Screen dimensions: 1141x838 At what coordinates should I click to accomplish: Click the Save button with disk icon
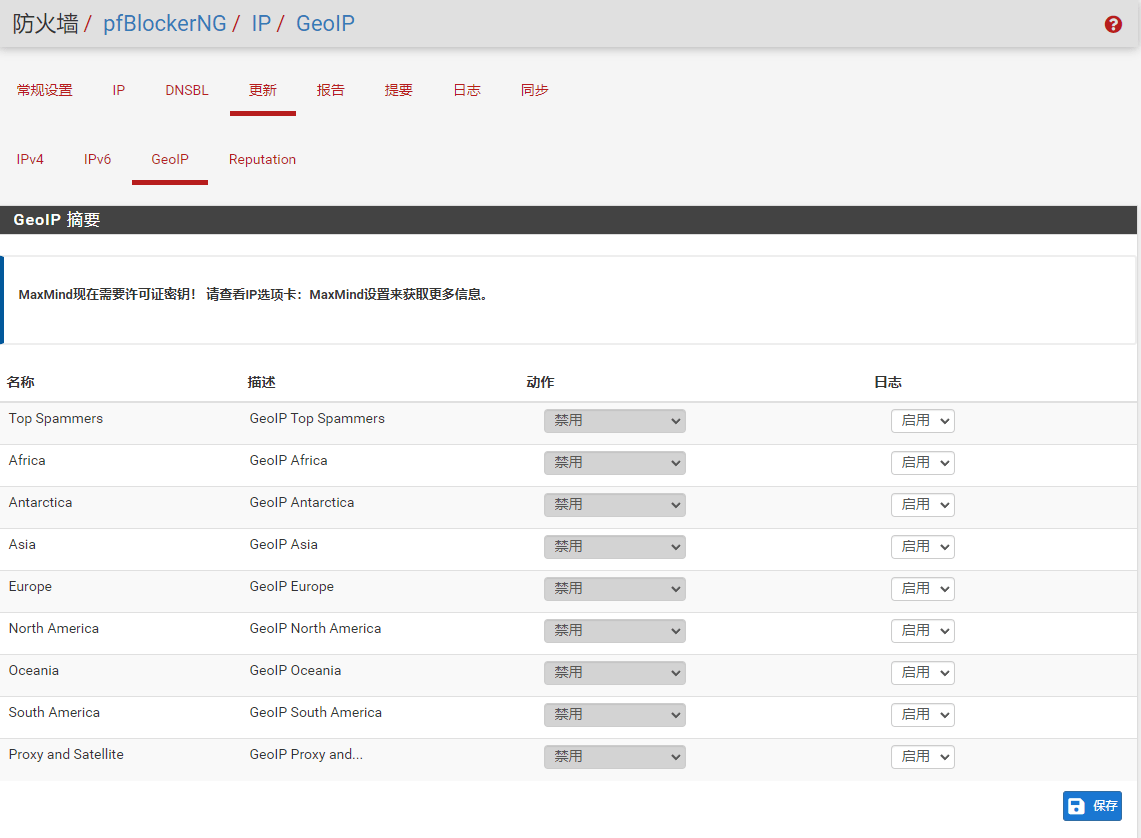[1092, 806]
